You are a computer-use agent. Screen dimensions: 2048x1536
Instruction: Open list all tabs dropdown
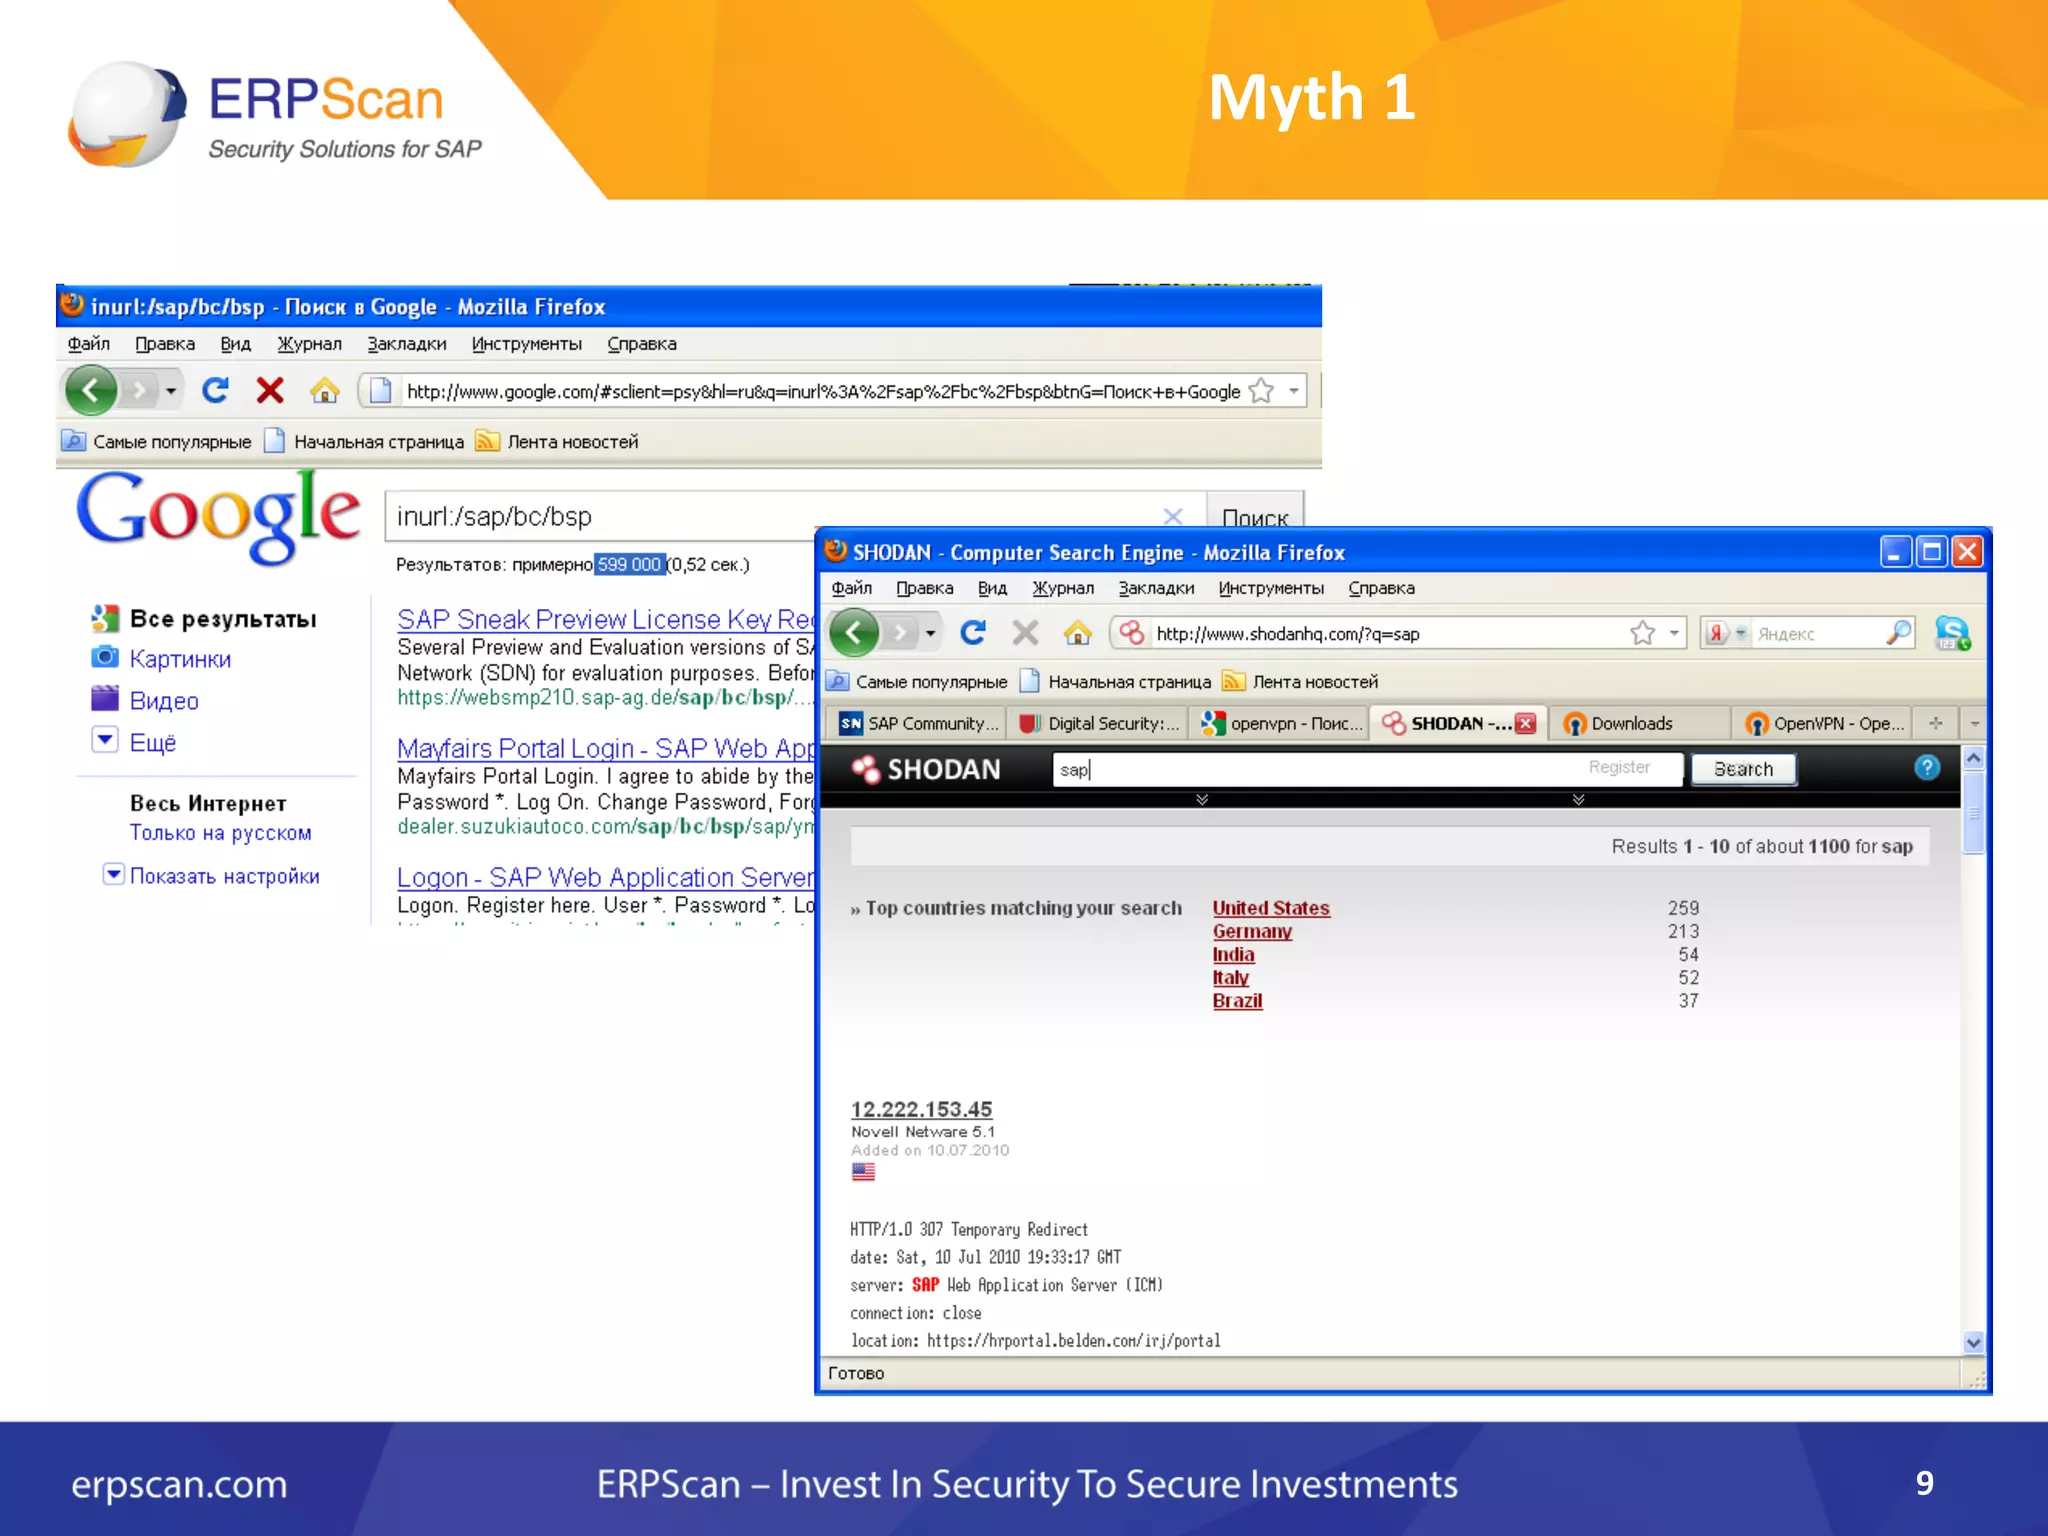[1974, 723]
